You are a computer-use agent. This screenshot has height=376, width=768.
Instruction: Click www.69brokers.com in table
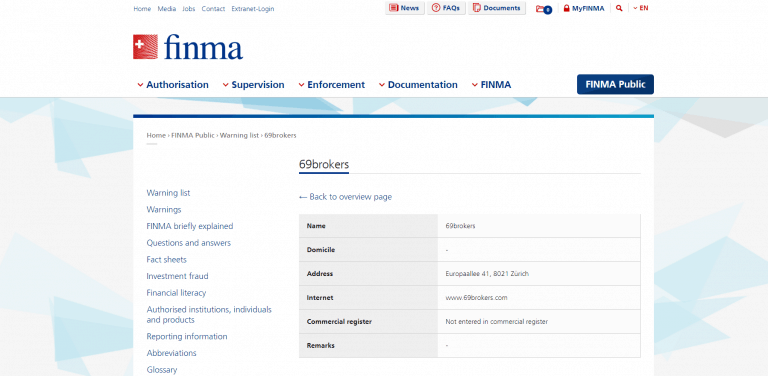[476, 298]
